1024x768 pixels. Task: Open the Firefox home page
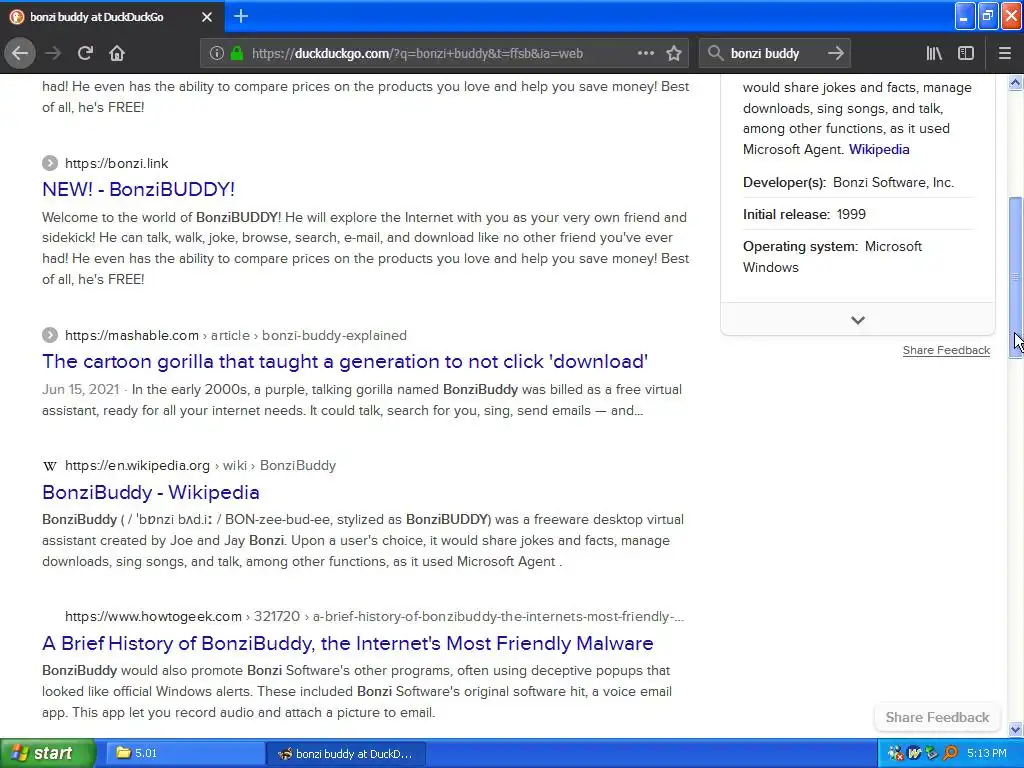117,53
